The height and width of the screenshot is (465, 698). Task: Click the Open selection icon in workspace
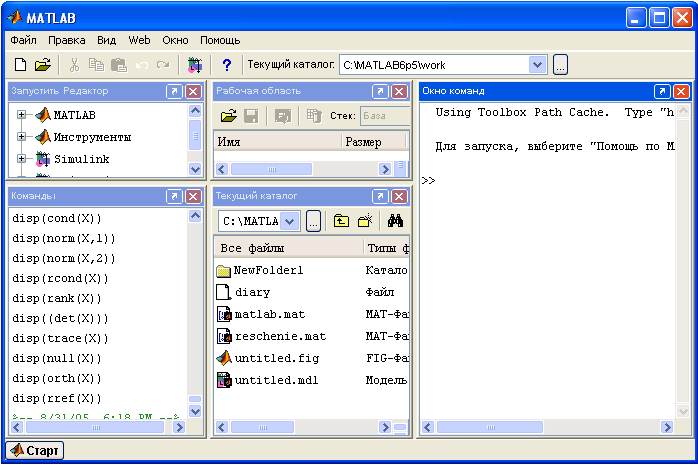tap(283, 116)
